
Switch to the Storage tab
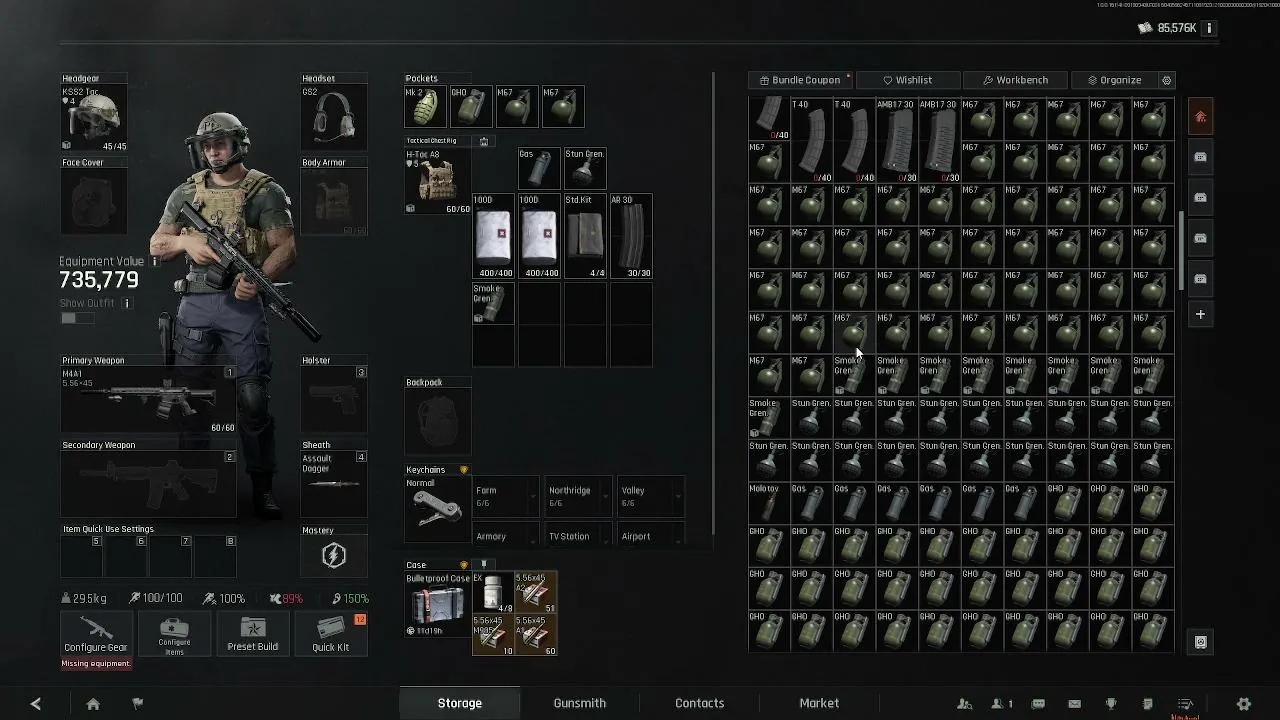[460, 703]
